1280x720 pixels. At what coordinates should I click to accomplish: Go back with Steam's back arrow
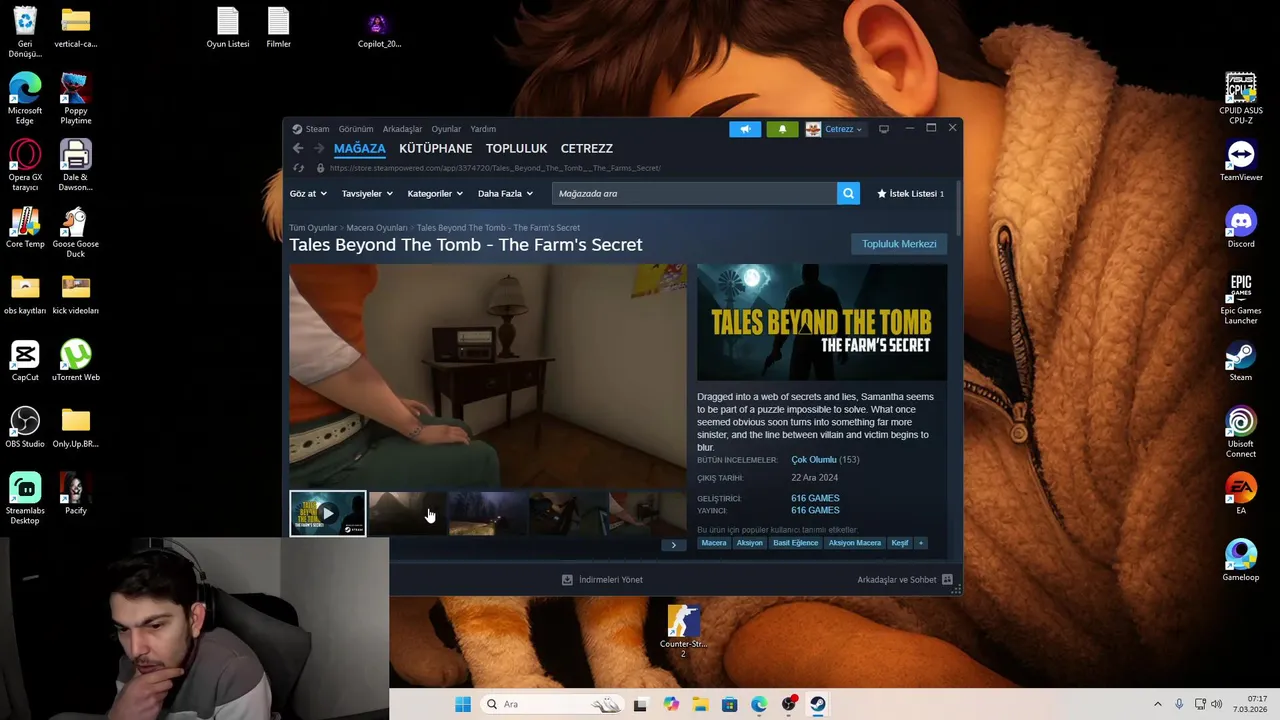(x=297, y=148)
